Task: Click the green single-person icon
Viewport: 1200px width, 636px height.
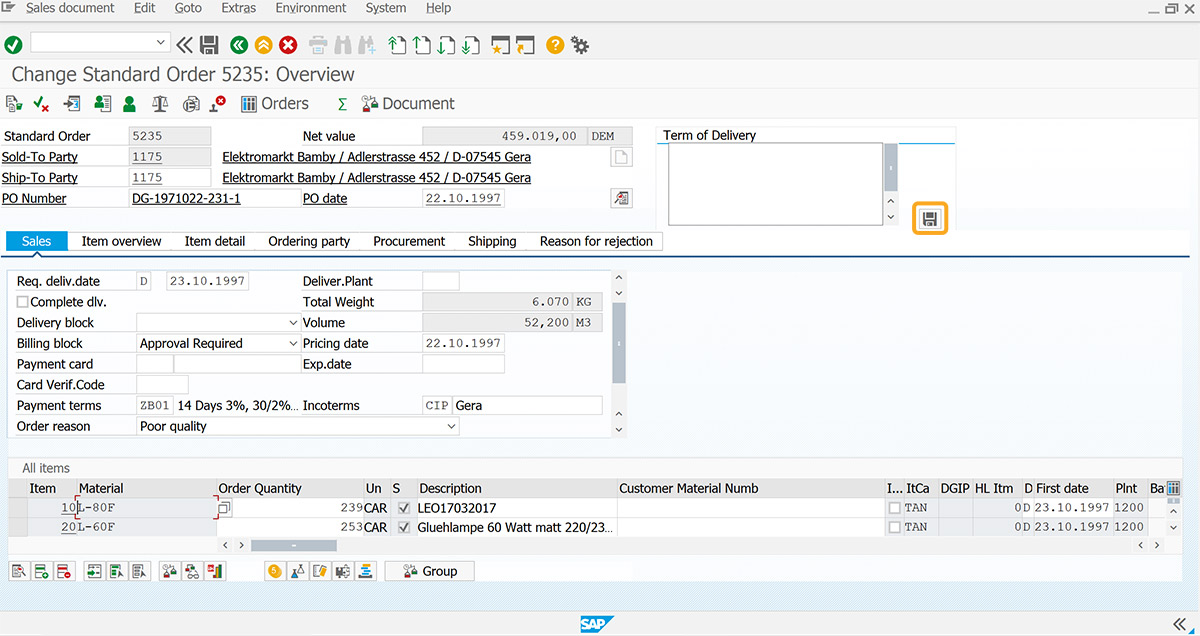Action: 129,103
